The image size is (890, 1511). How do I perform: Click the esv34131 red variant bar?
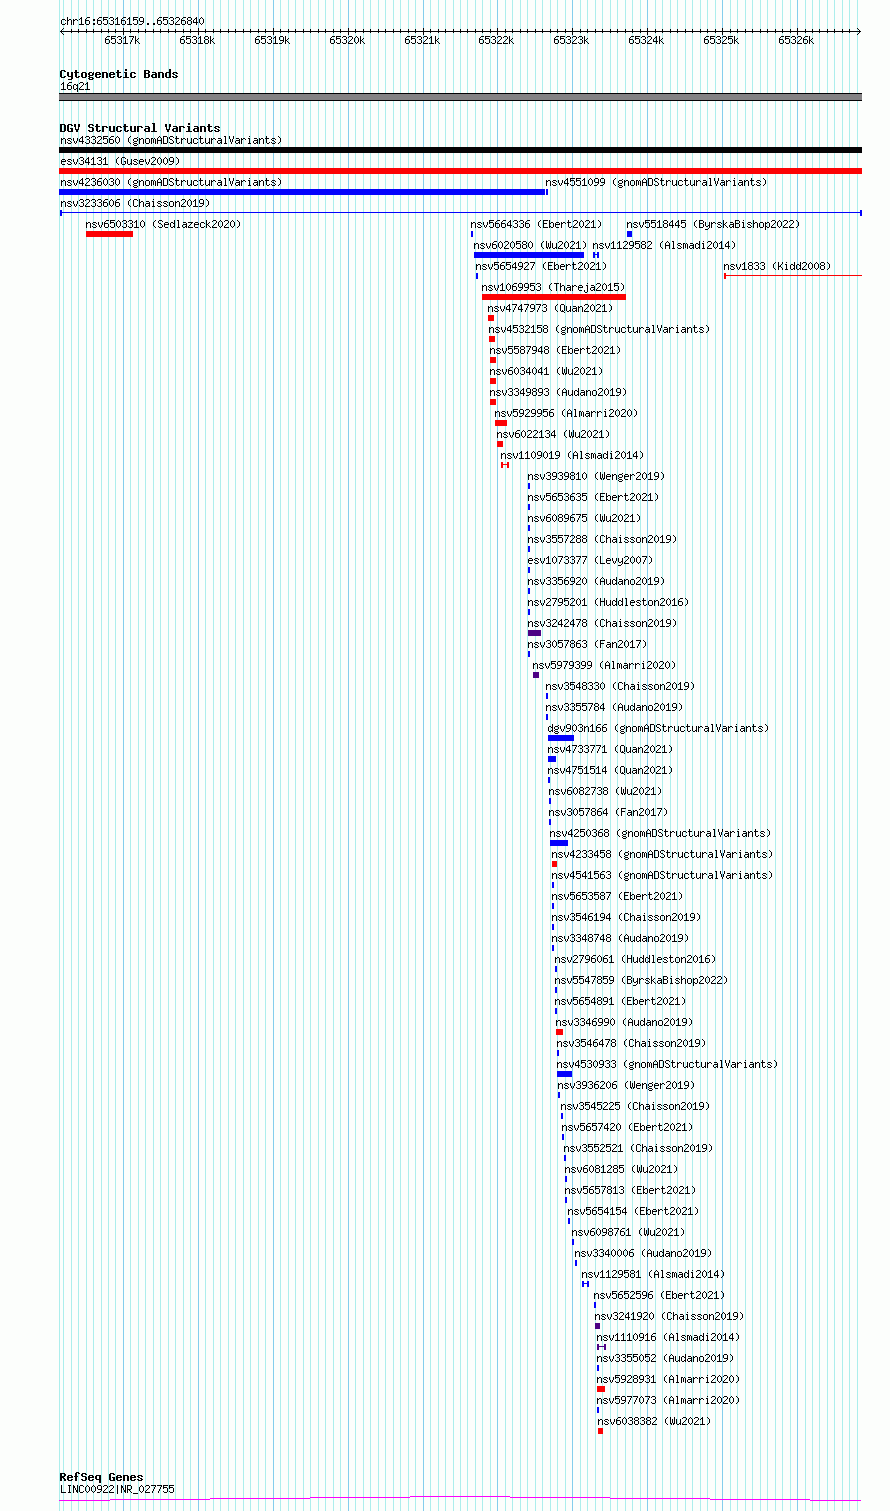coord(460,171)
